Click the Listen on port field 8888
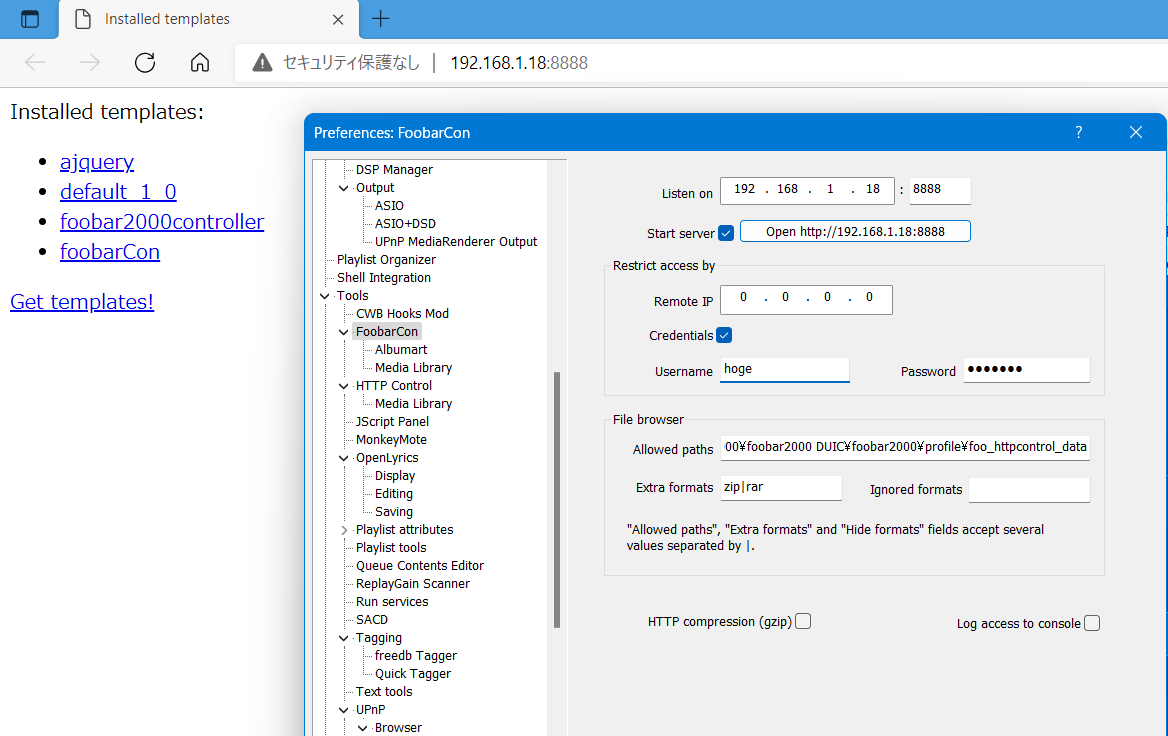 (x=940, y=190)
